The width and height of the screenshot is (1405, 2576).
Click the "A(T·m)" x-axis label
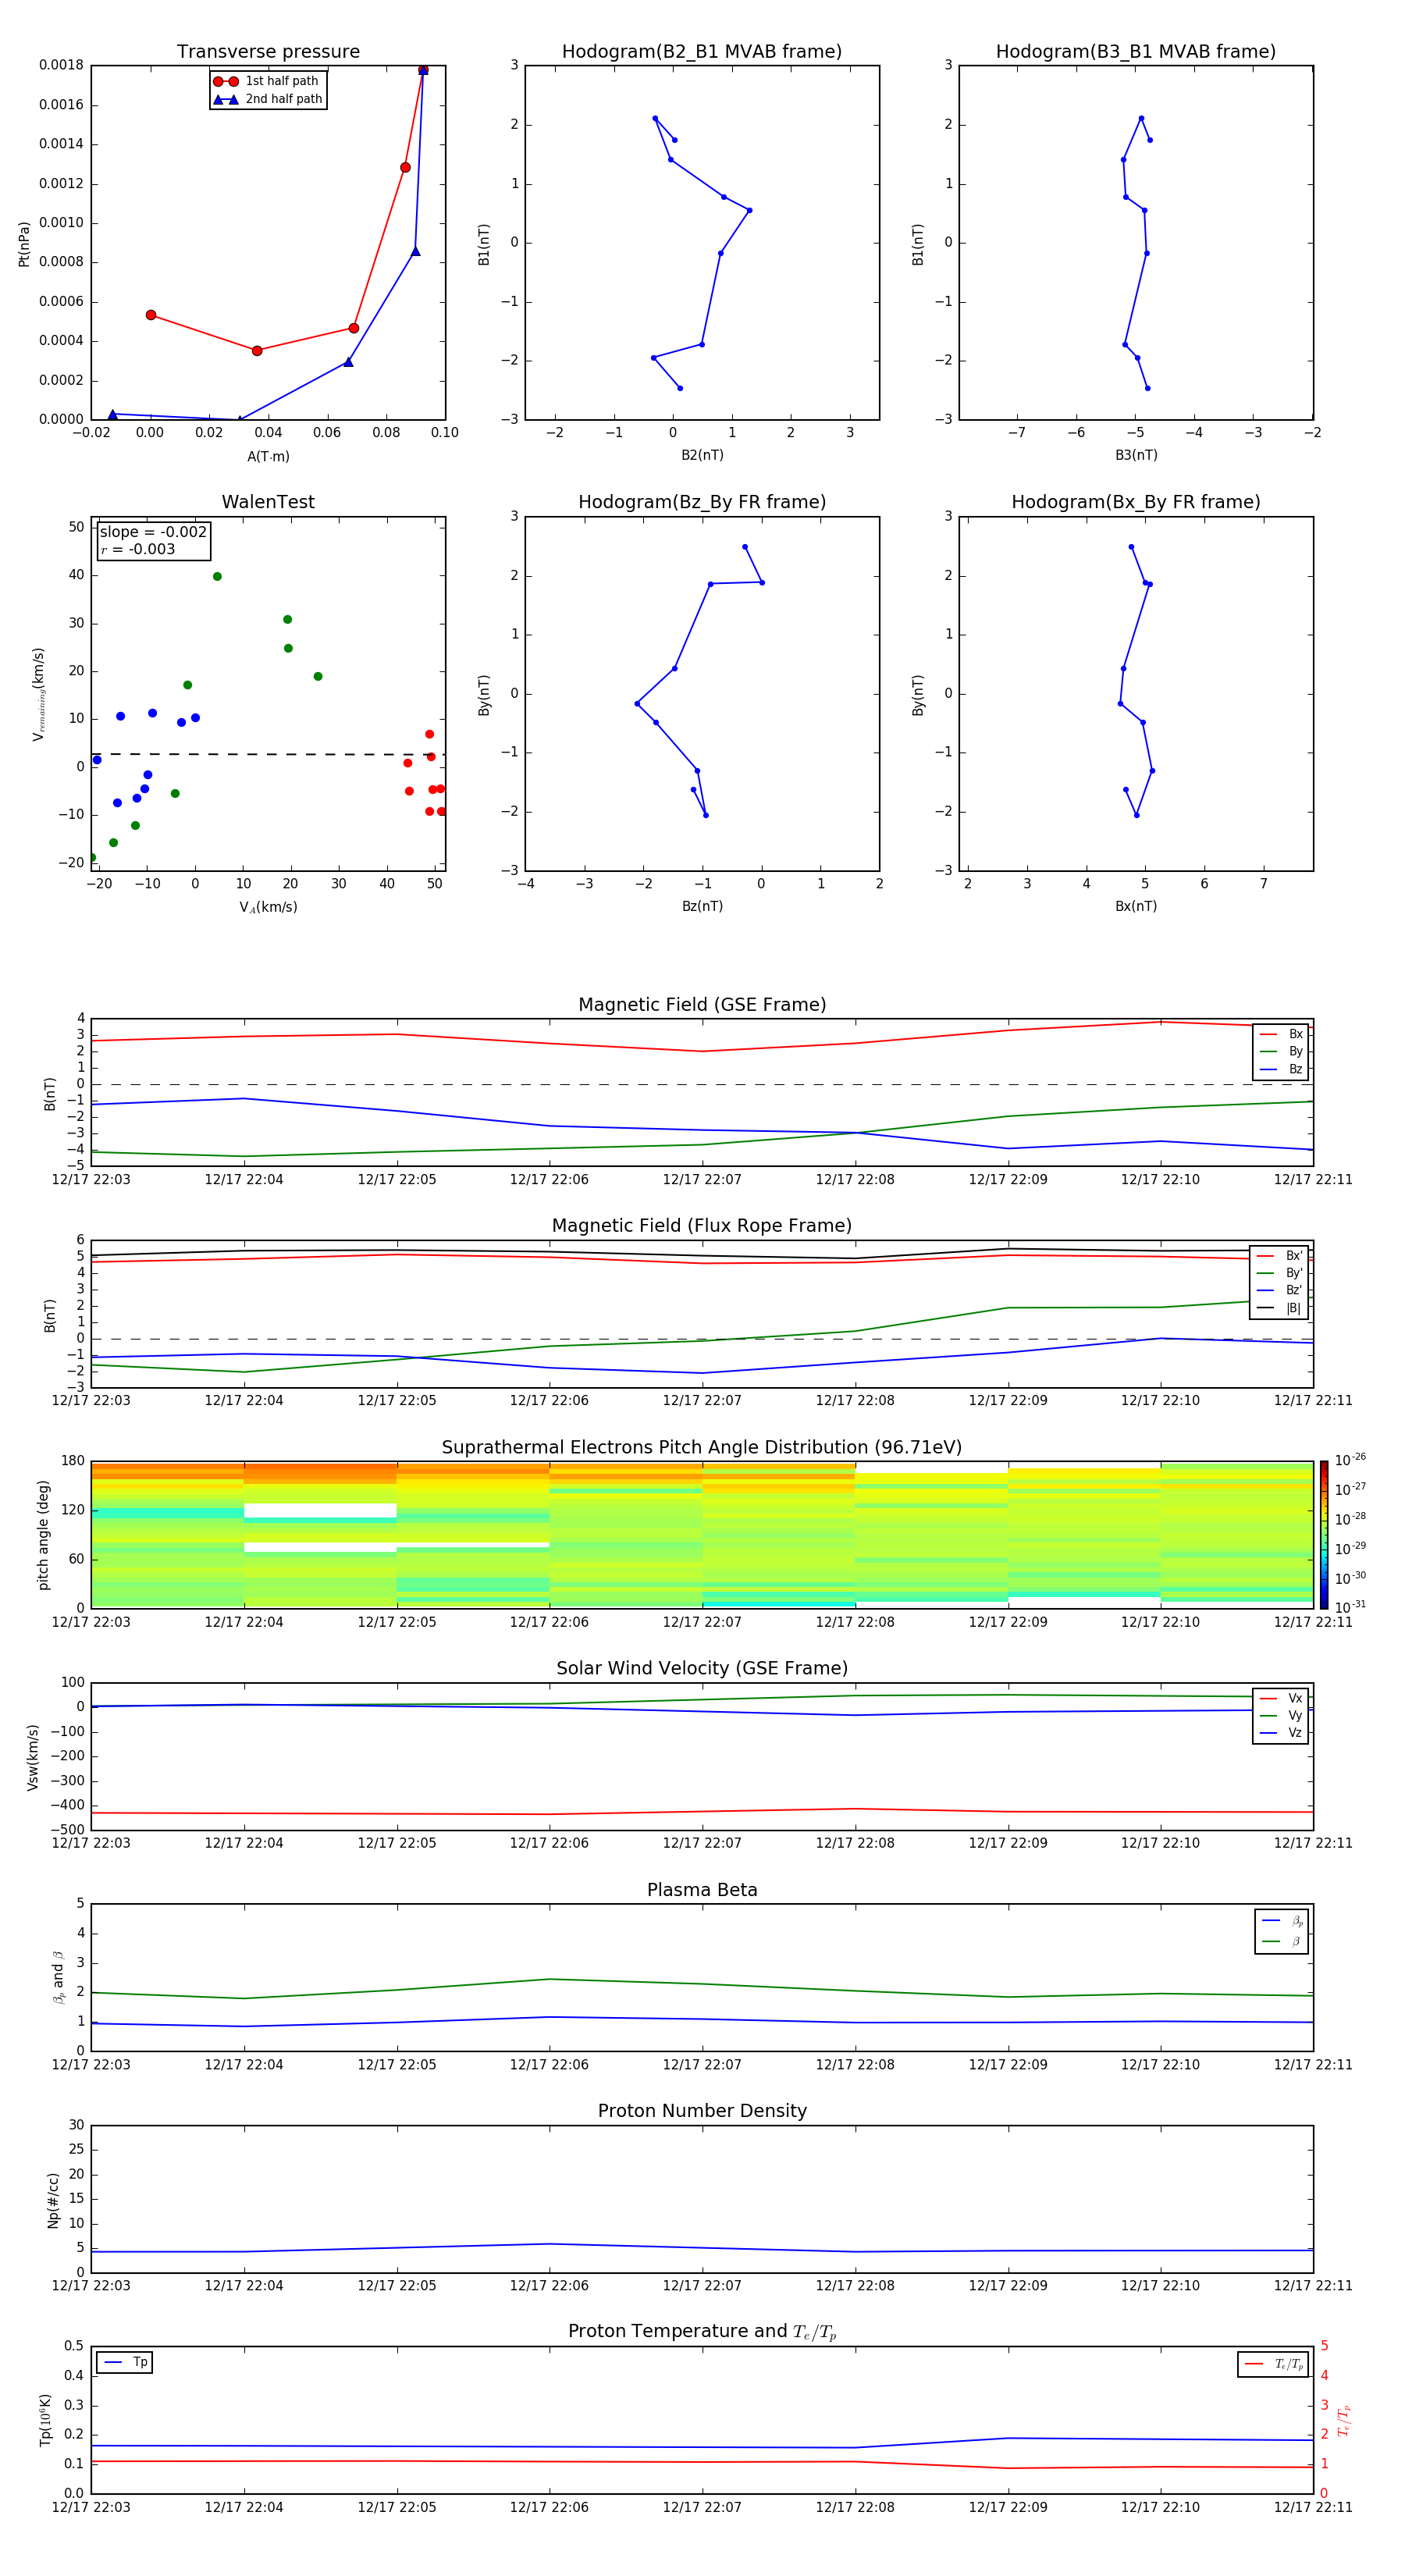[268, 456]
